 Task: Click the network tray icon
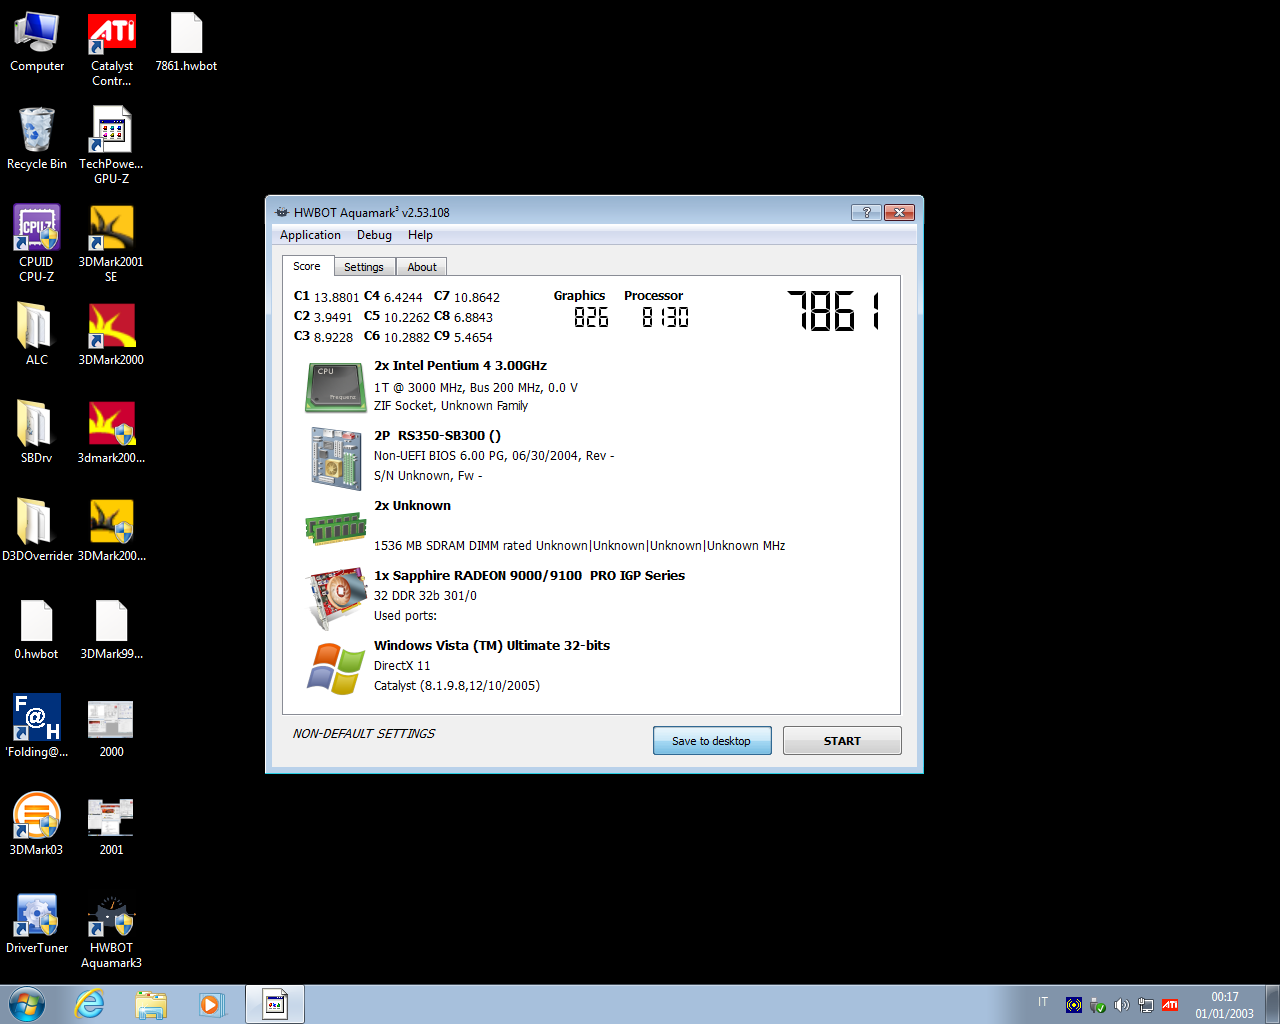pos(1146,1005)
